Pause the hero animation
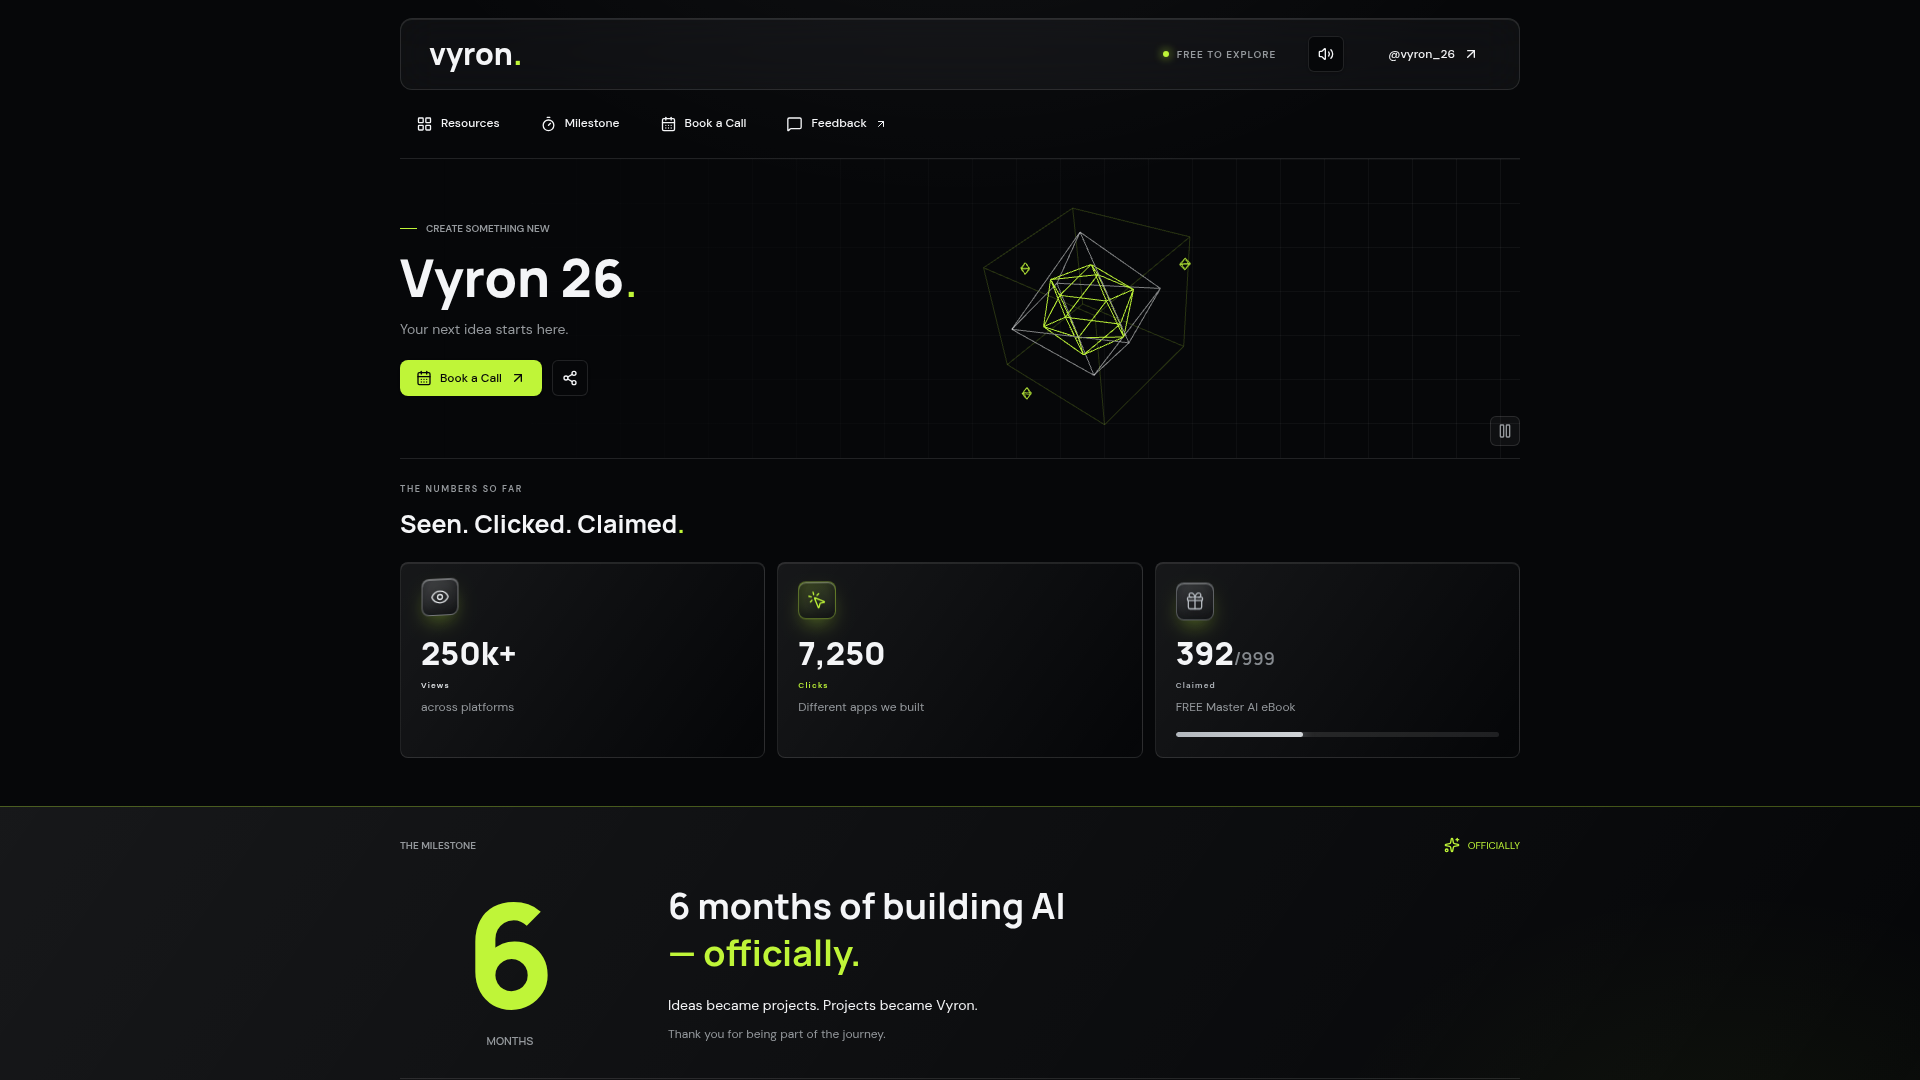This screenshot has height=1080, width=1920. (x=1505, y=431)
